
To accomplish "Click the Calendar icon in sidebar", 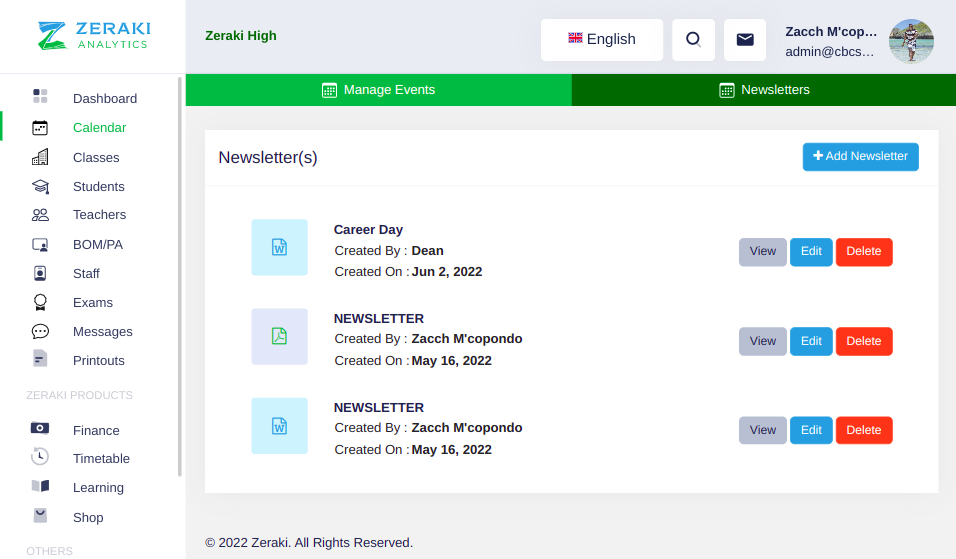I will coord(40,127).
